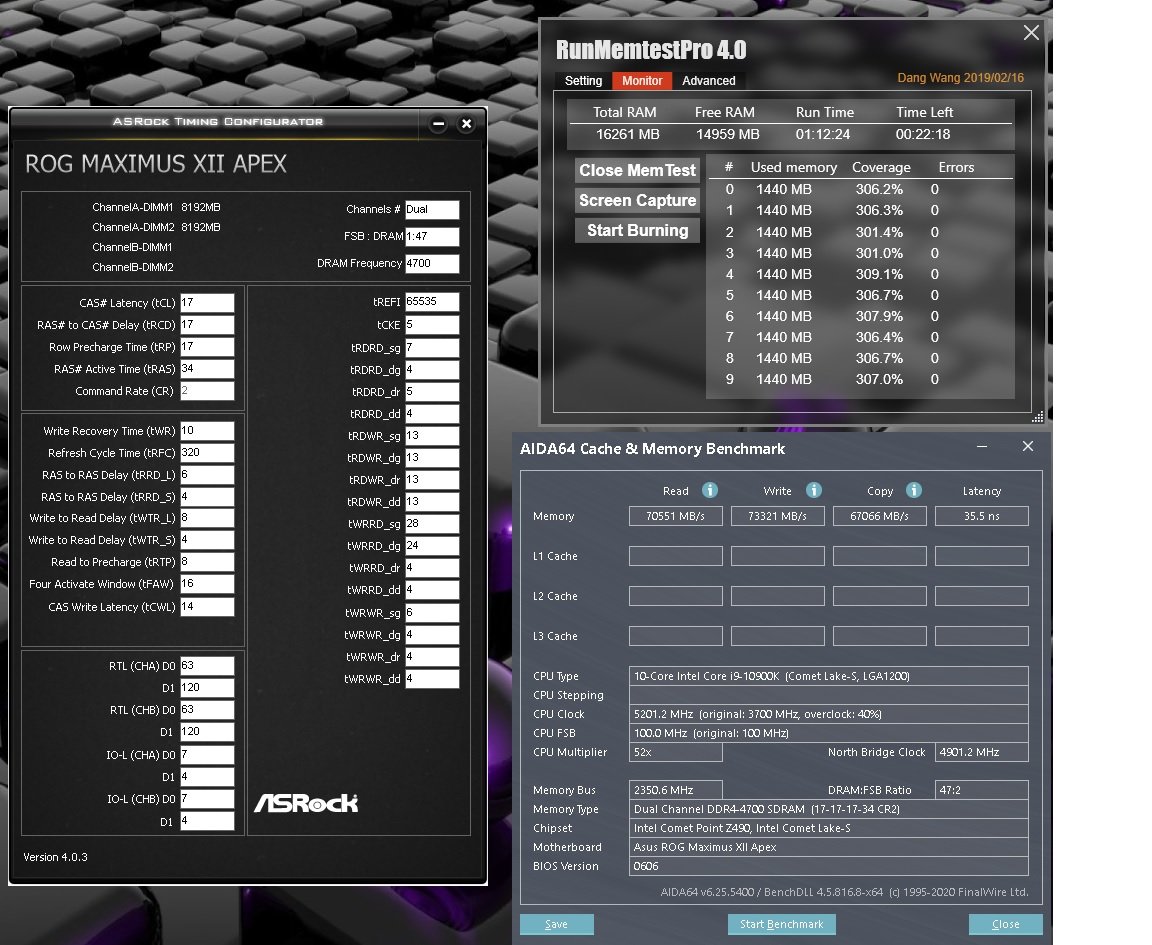Click the Copy info icon in AIDA64

[x=913, y=490]
